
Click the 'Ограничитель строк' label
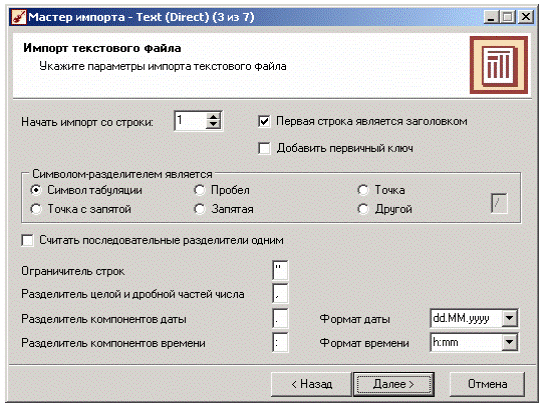tap(73, 271)
